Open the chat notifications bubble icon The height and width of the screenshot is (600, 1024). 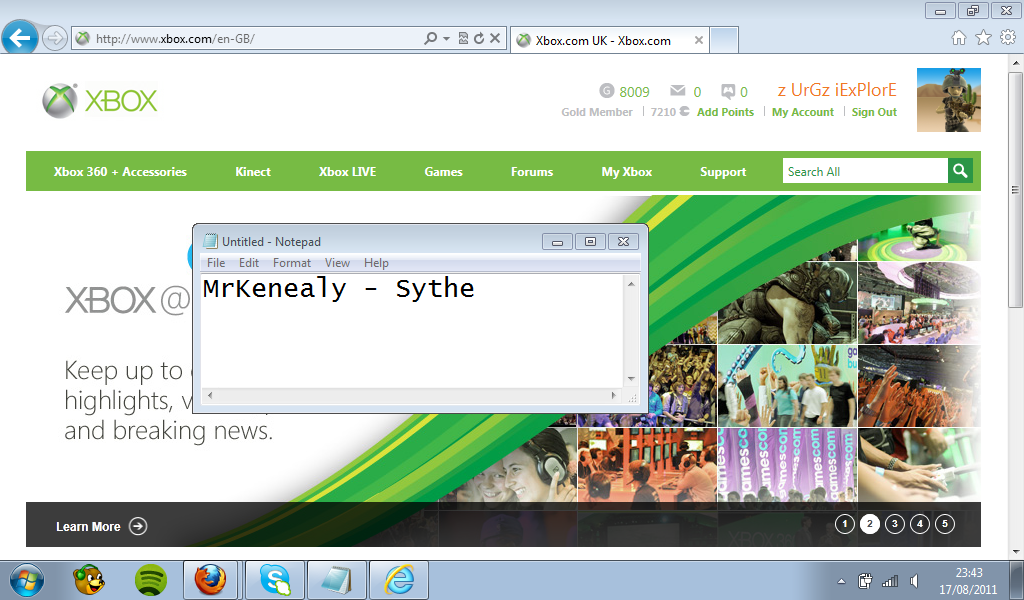click(x=728, y=91)
